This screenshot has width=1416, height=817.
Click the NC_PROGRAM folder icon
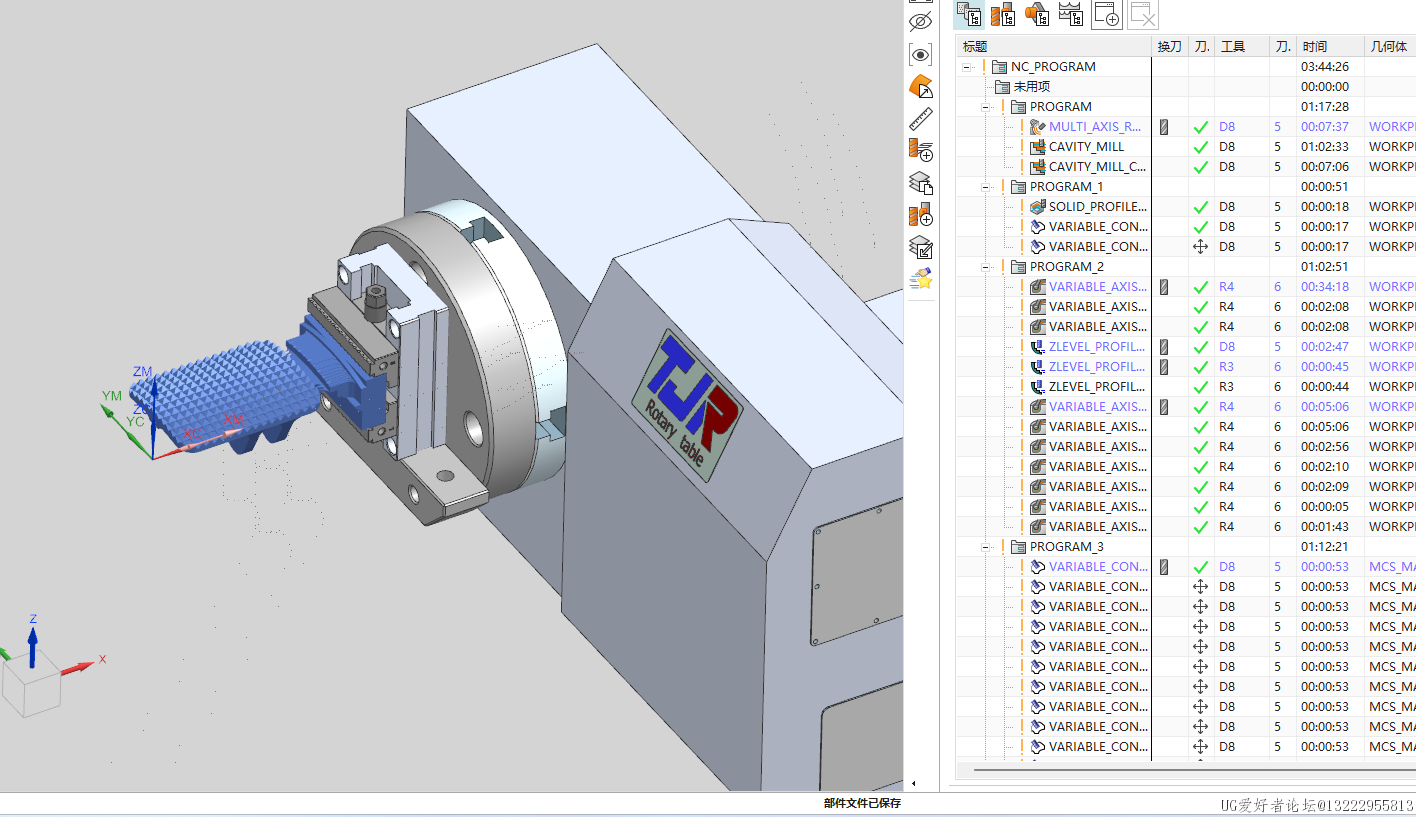coord(999,67)
